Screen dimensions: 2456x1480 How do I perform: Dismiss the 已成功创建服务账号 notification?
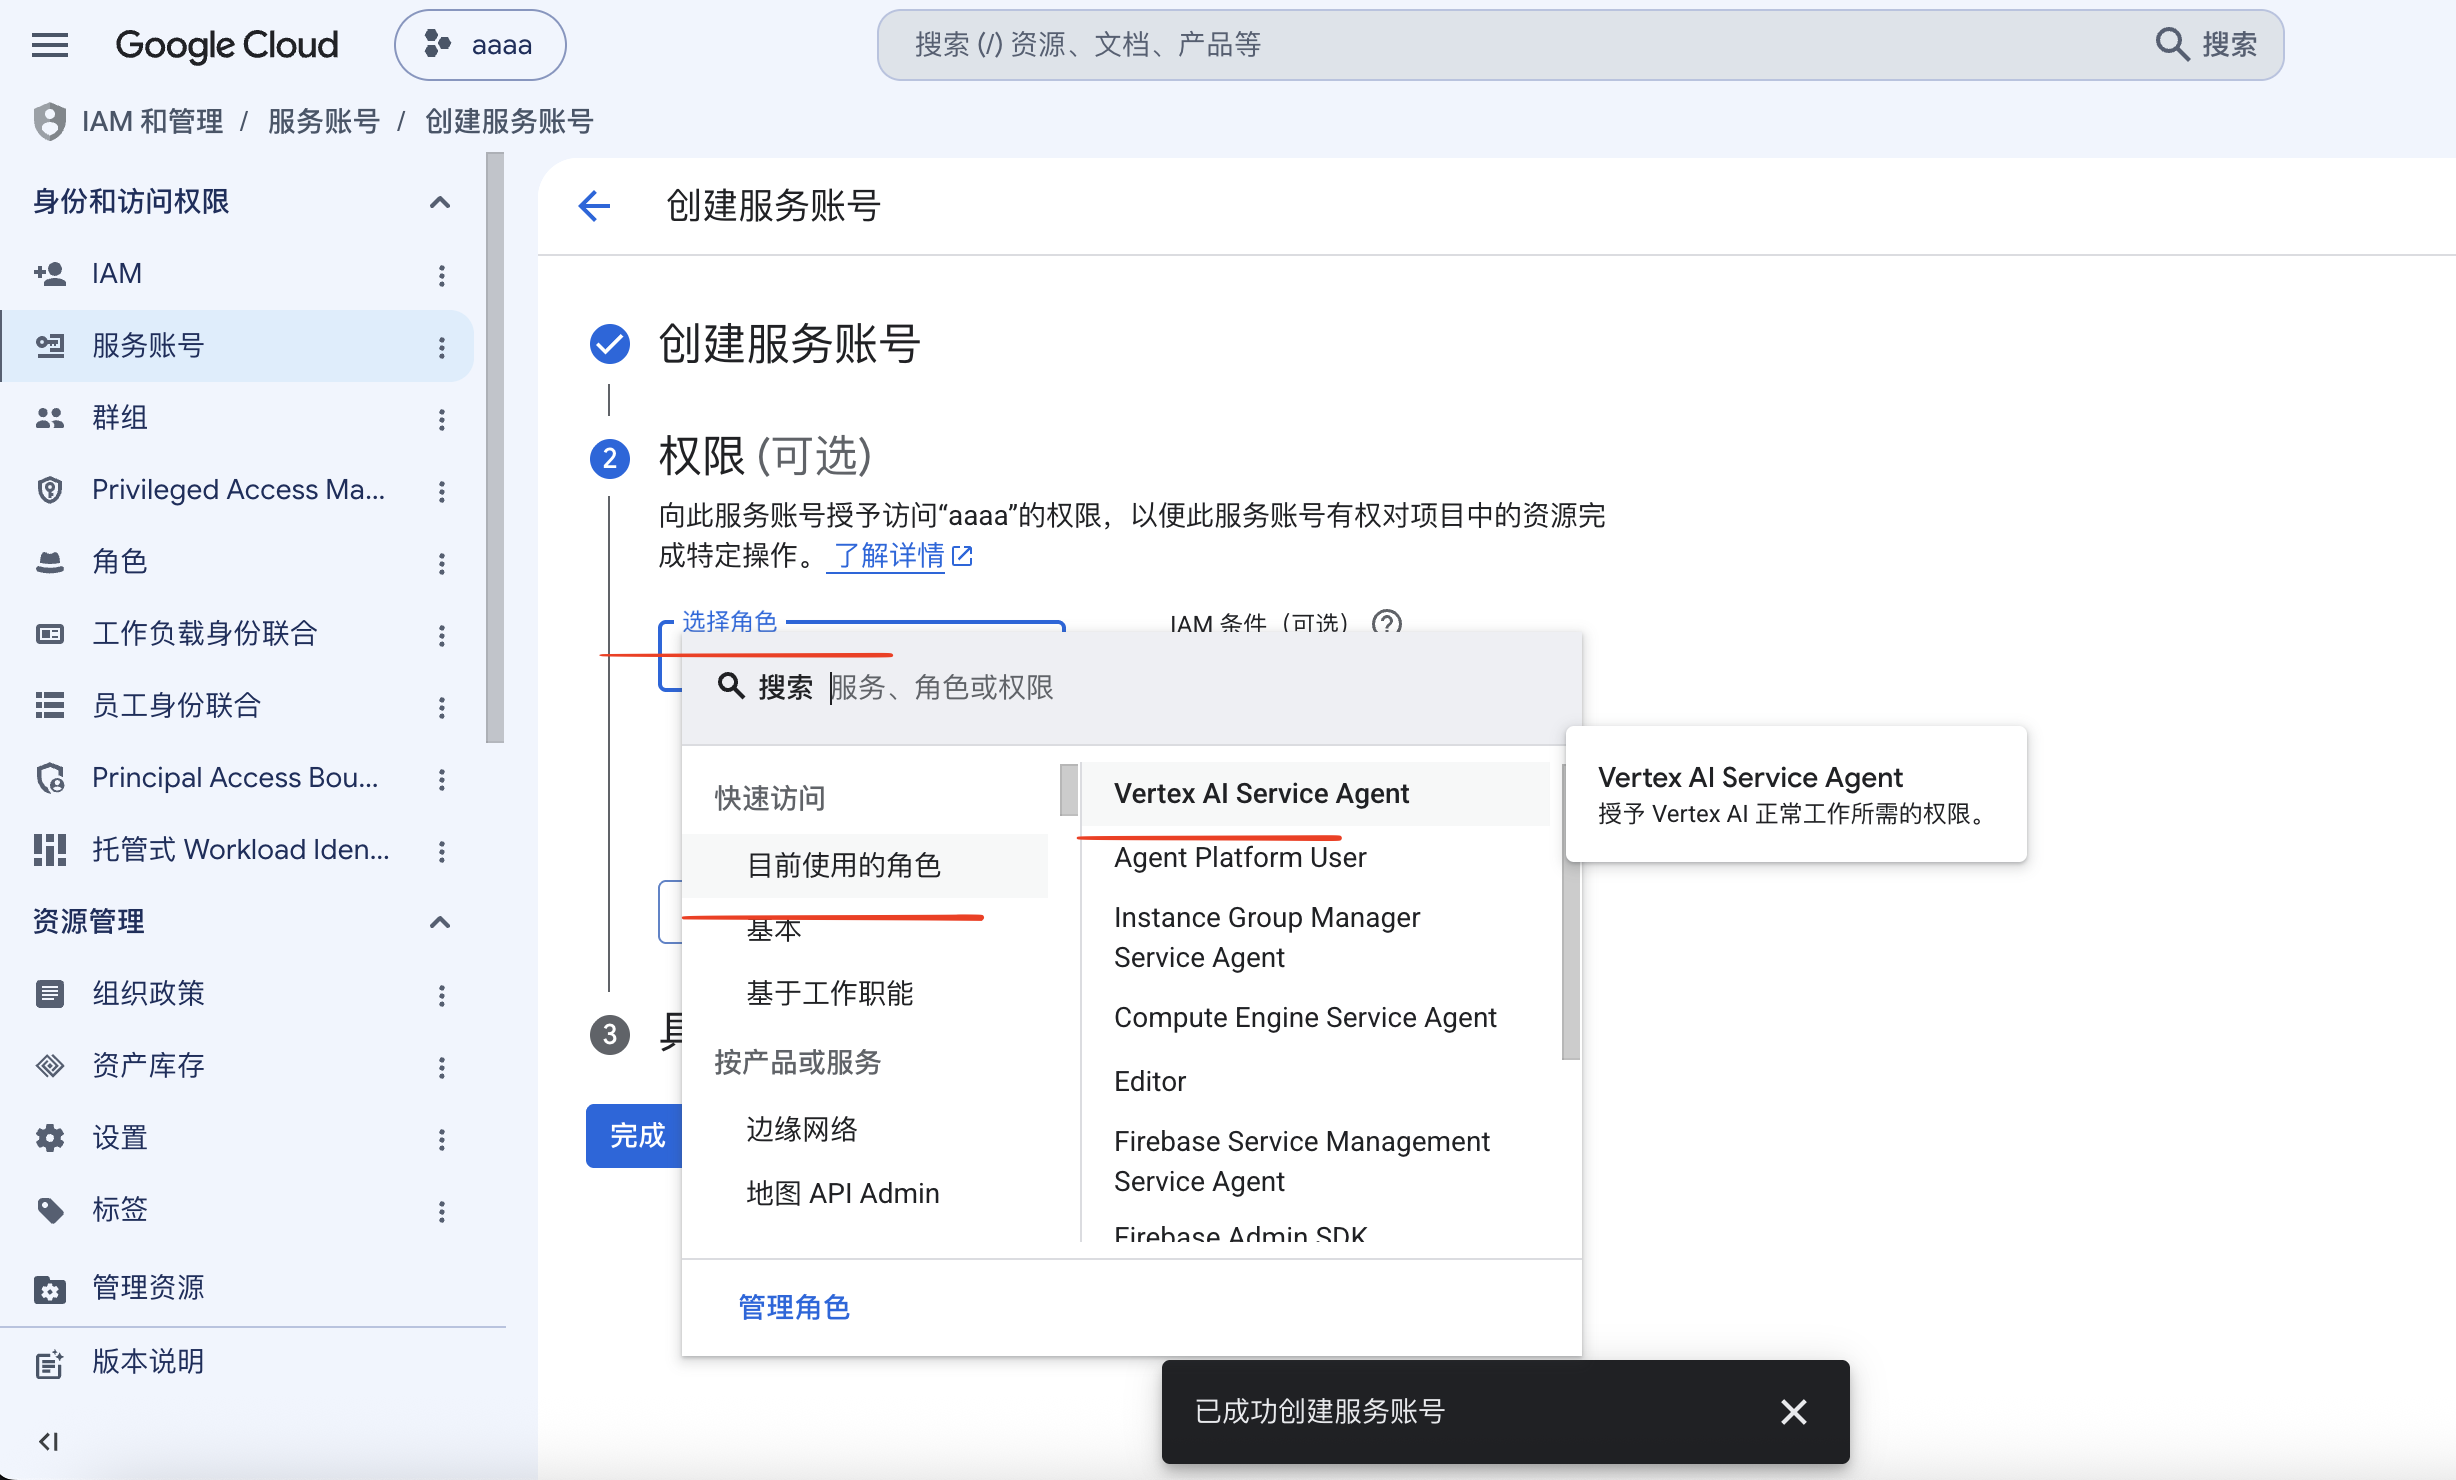click(1794, 1412)
